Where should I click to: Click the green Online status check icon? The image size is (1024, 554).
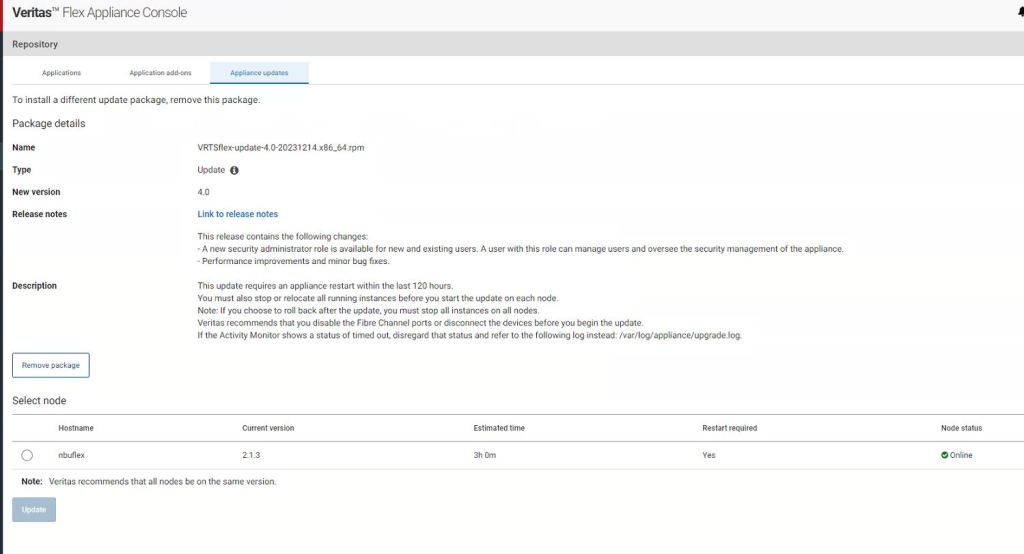(x=944, y=455)
